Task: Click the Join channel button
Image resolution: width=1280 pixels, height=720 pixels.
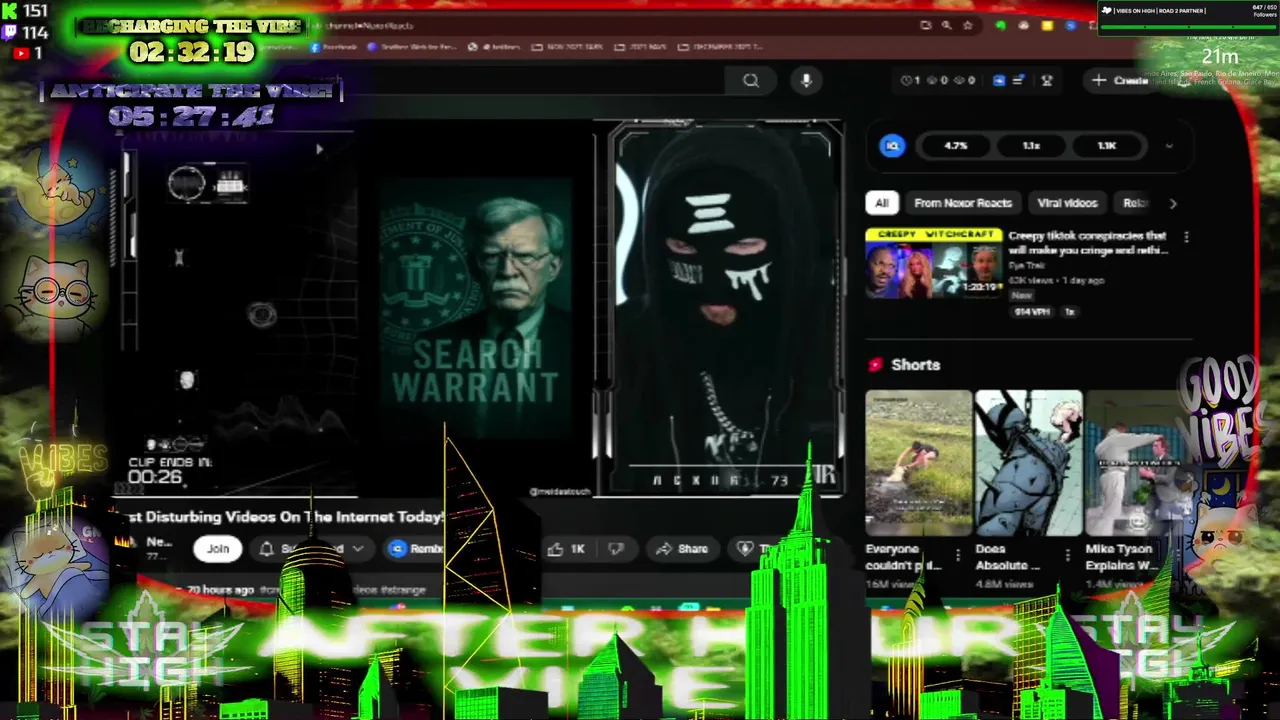Action: coord(218,548)
